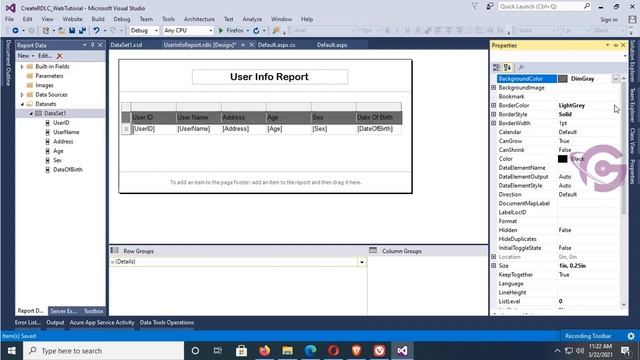Viewport: 640px width, 360px height.
Task: Expand the Built-in Fields node
Action: 22,67
